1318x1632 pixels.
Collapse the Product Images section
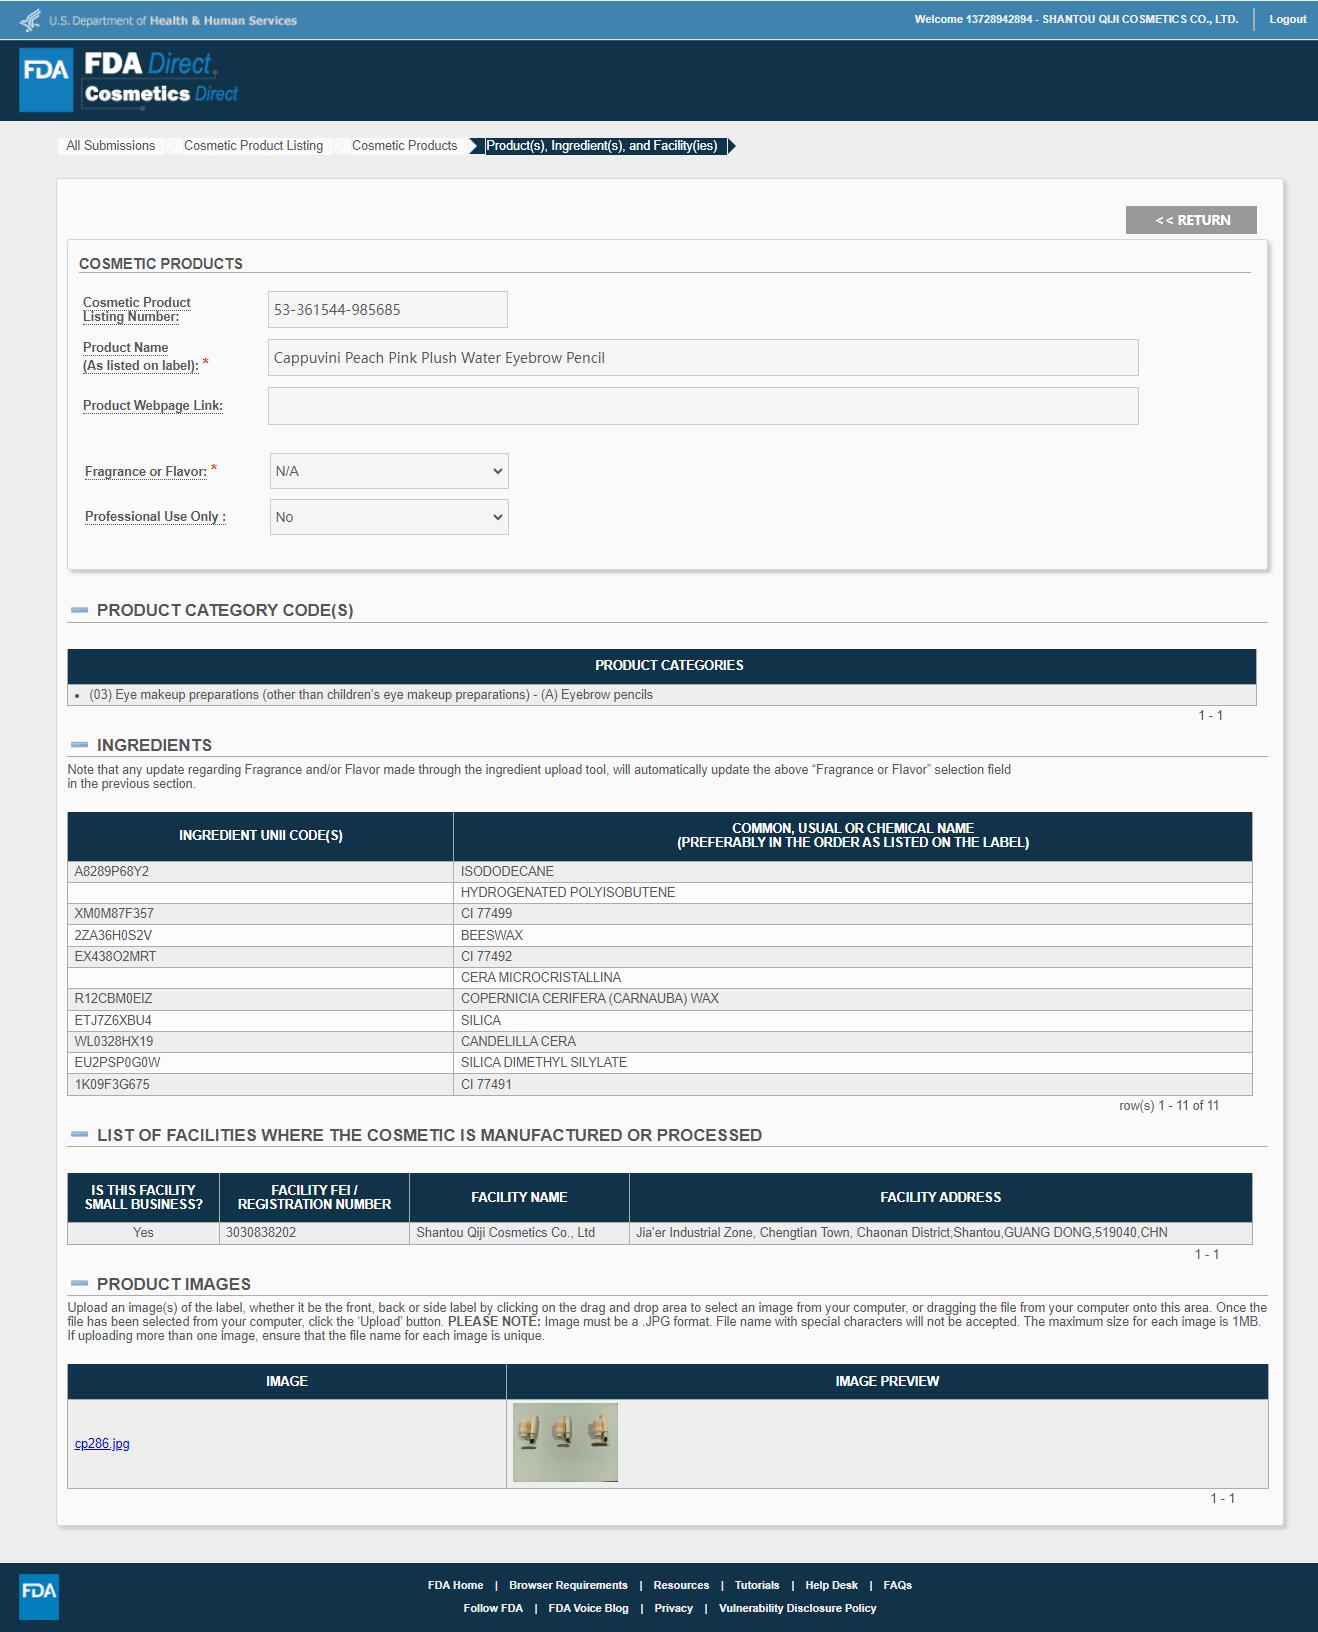80,1284
